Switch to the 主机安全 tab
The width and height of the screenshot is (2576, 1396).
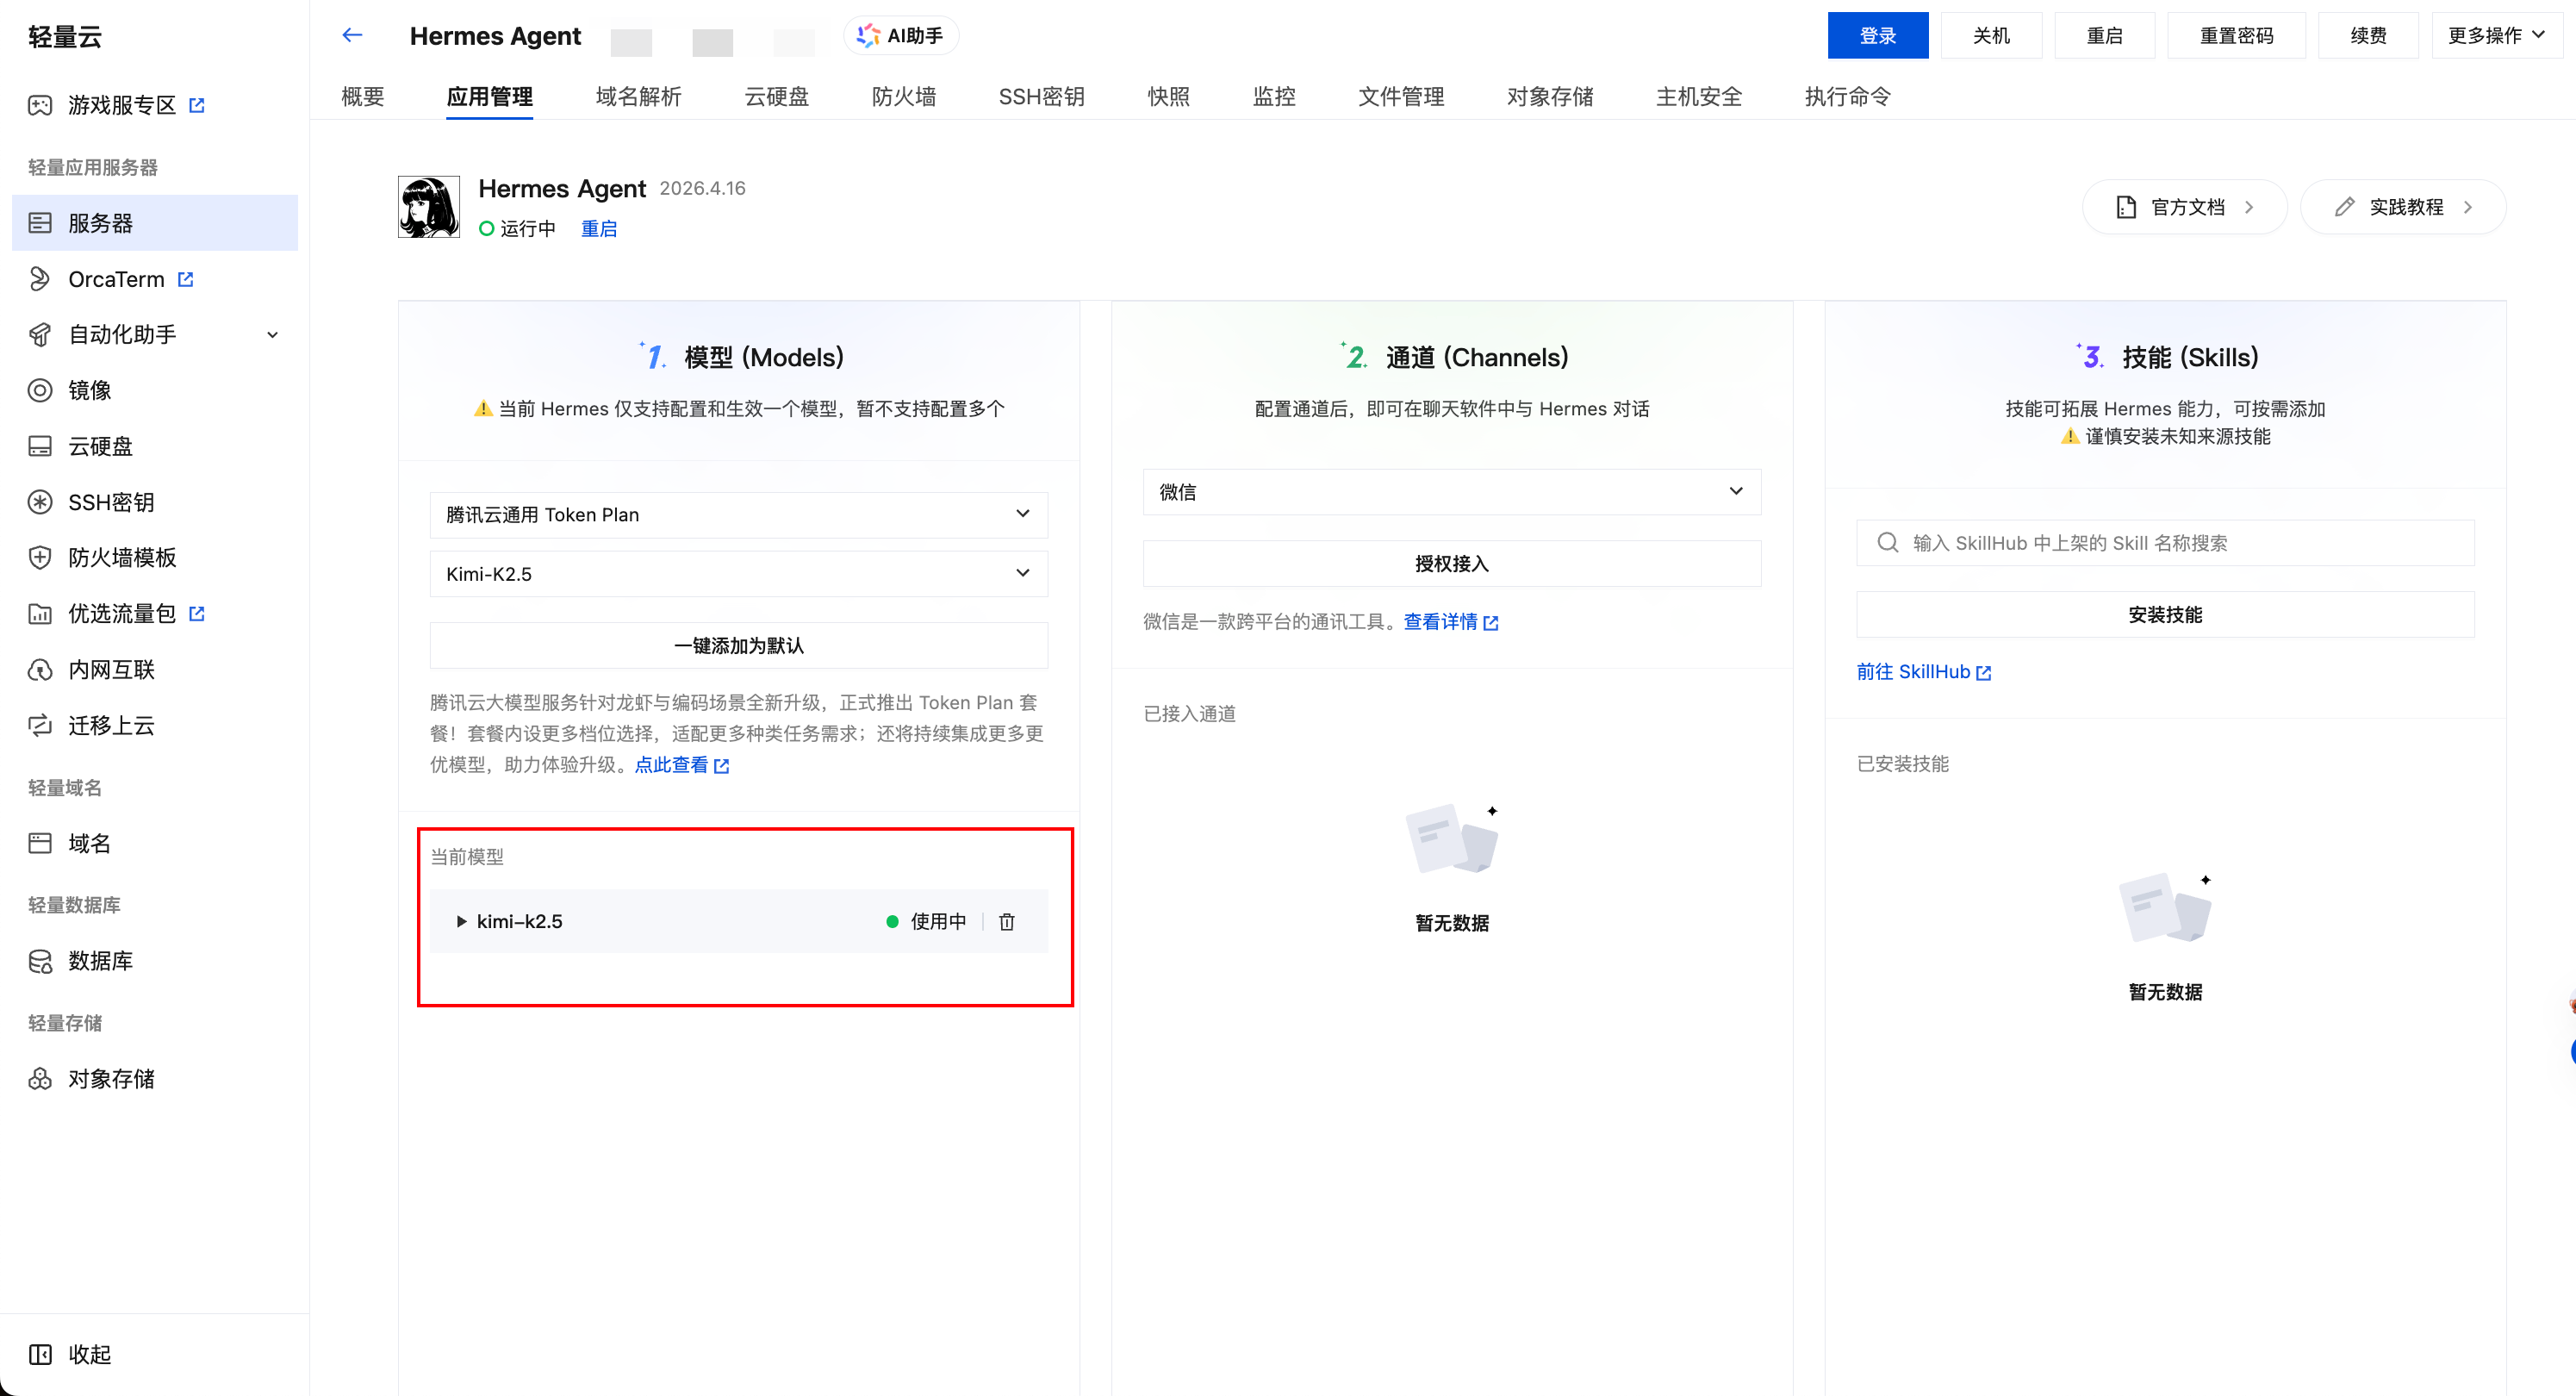1699,96
